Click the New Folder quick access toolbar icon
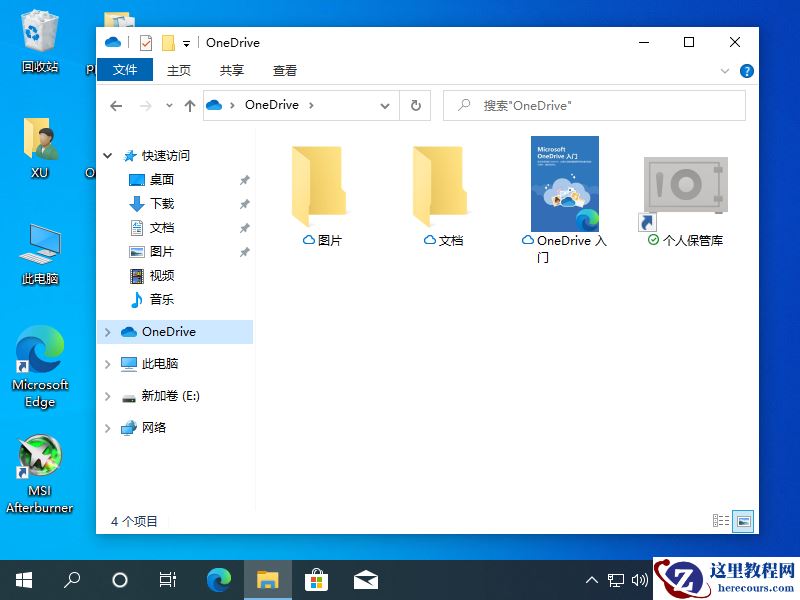This screenshot has height=600, width=800. (x=168, y=43)
